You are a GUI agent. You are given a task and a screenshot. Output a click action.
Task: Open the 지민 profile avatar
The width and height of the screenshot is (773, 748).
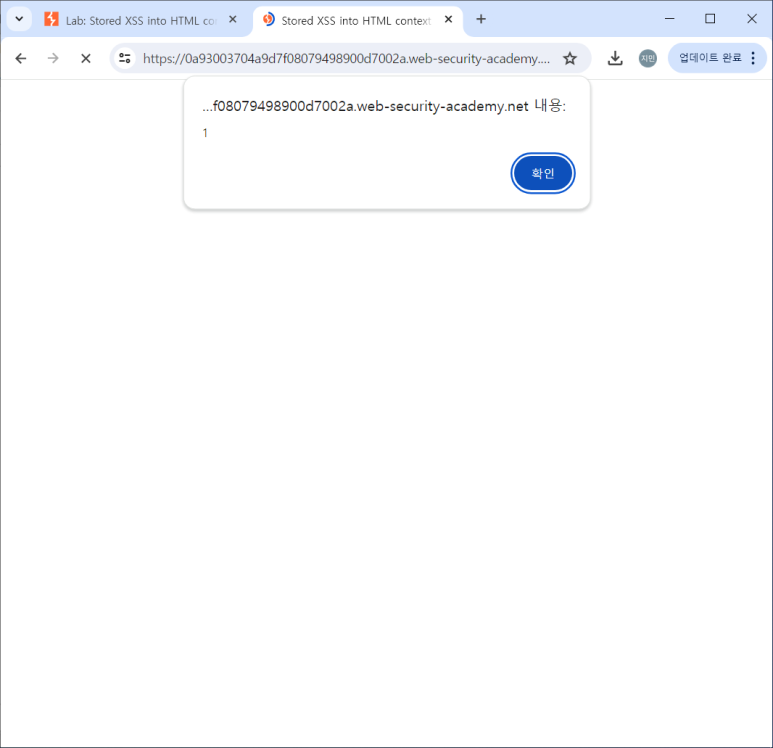pyautogui.click(x=647, y=58)
